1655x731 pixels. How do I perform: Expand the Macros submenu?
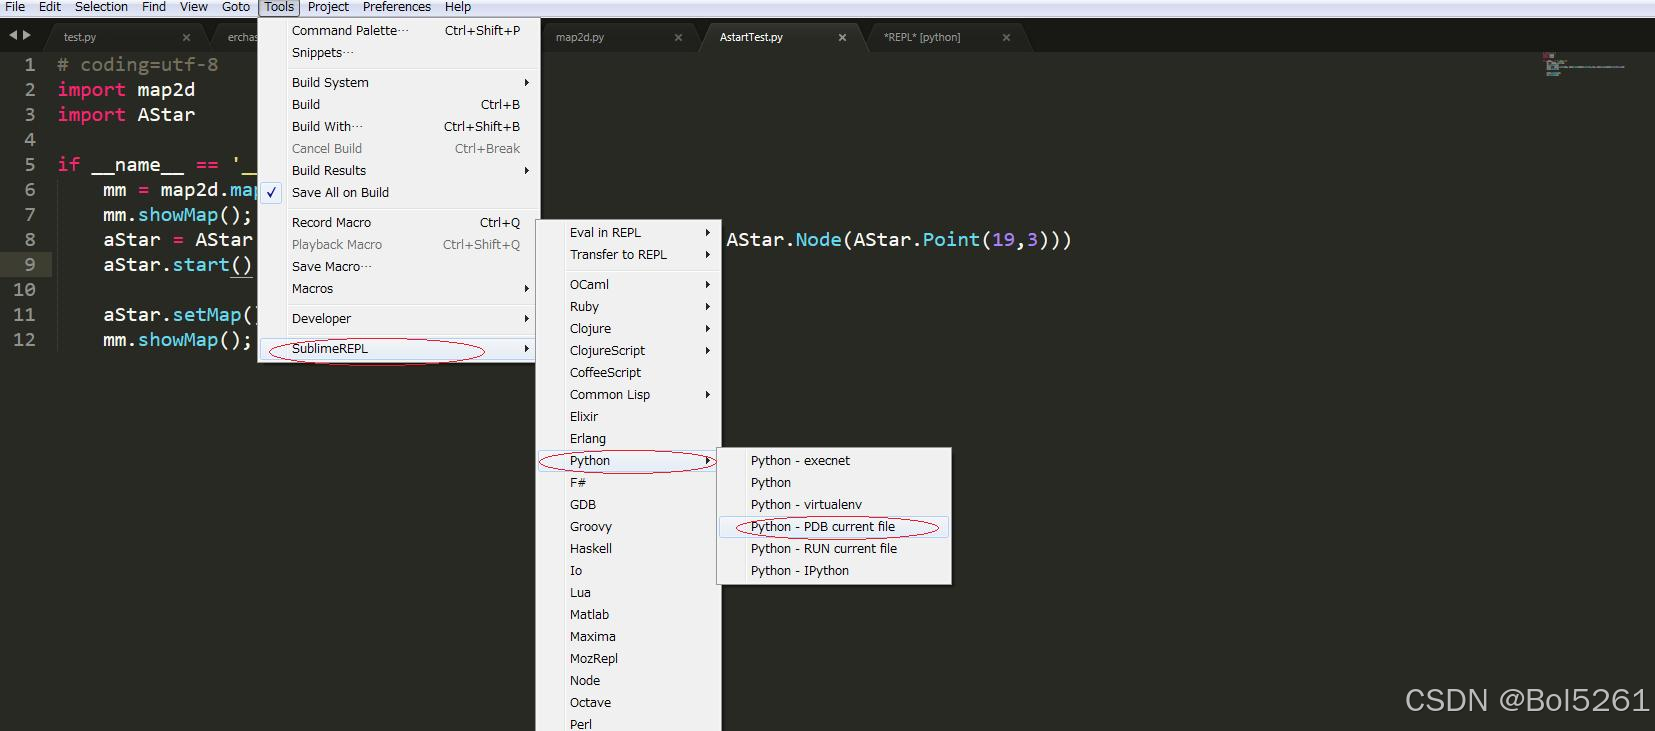click(399, 289)
